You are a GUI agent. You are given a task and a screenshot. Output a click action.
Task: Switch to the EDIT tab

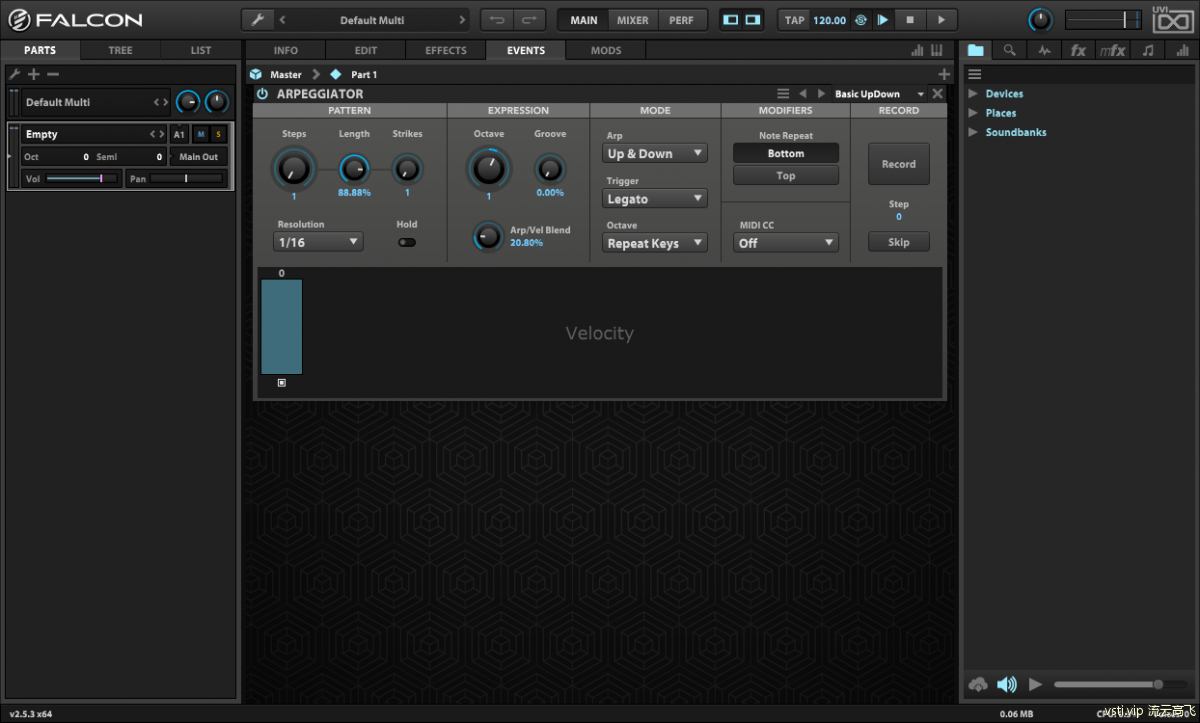coord(366,50)
